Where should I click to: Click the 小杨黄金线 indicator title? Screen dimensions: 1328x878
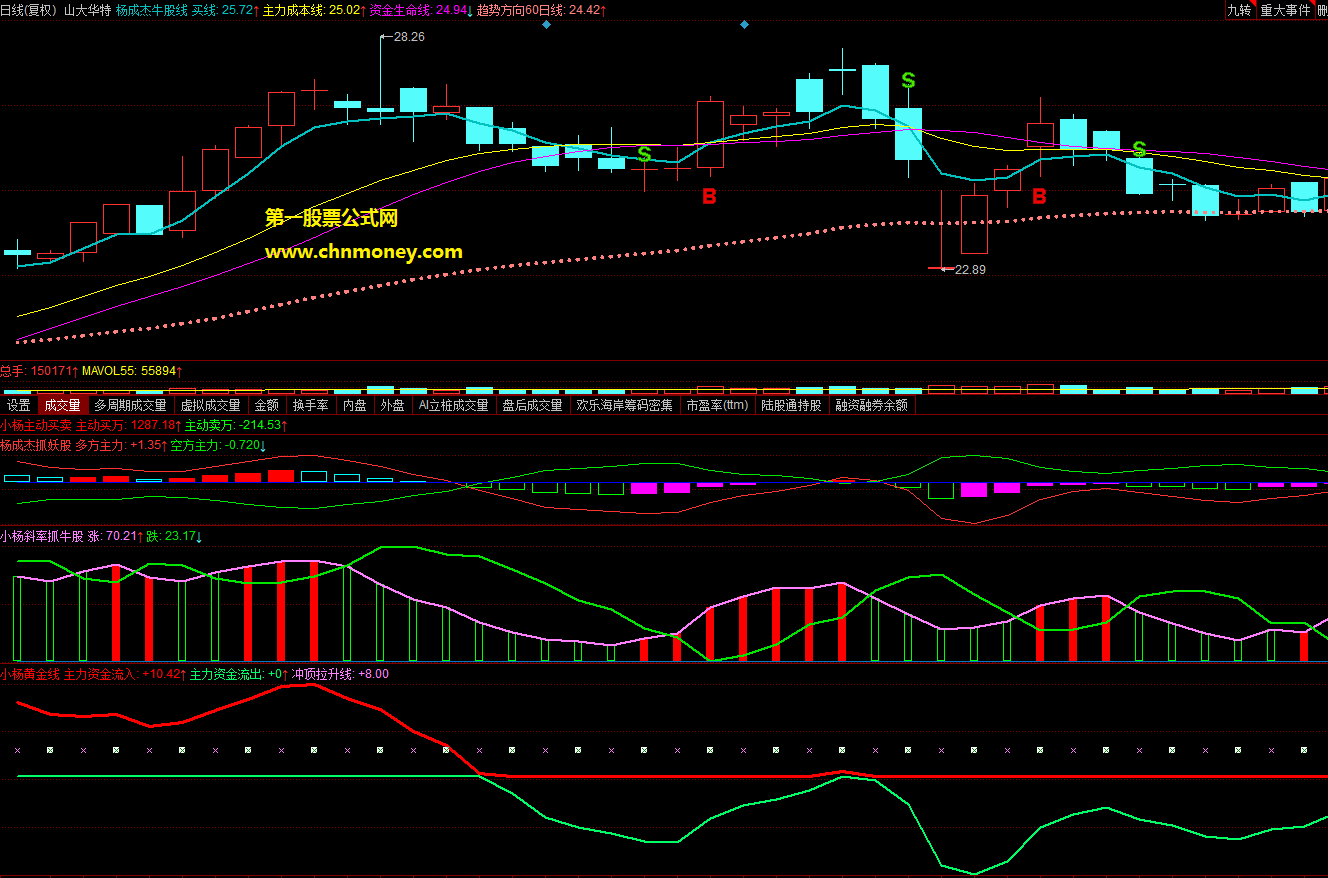(30, 674)
